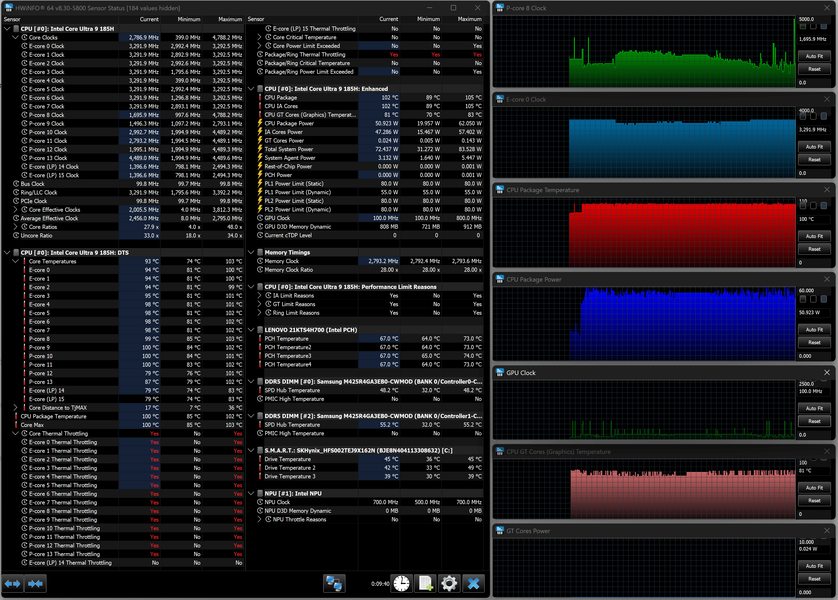Click the collapse-columns arrows icon in bottom toolbar
The width and height of the screenshot is (838, 600).
(x=35, y=583)
